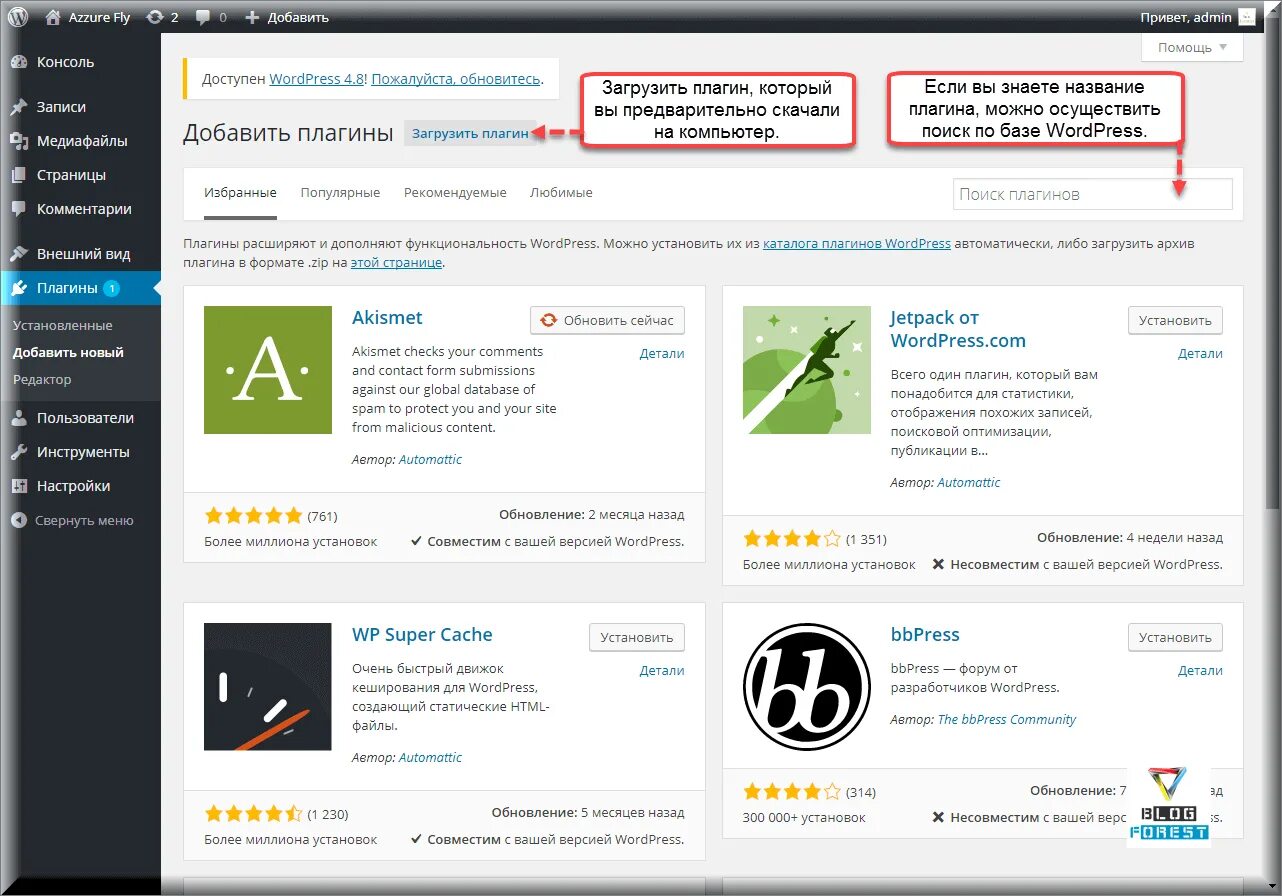Image resolution: width=1282 pixels, height=896 pixels.
Task: Expand the Помощь help dropdown
Action: (1192, 47)
